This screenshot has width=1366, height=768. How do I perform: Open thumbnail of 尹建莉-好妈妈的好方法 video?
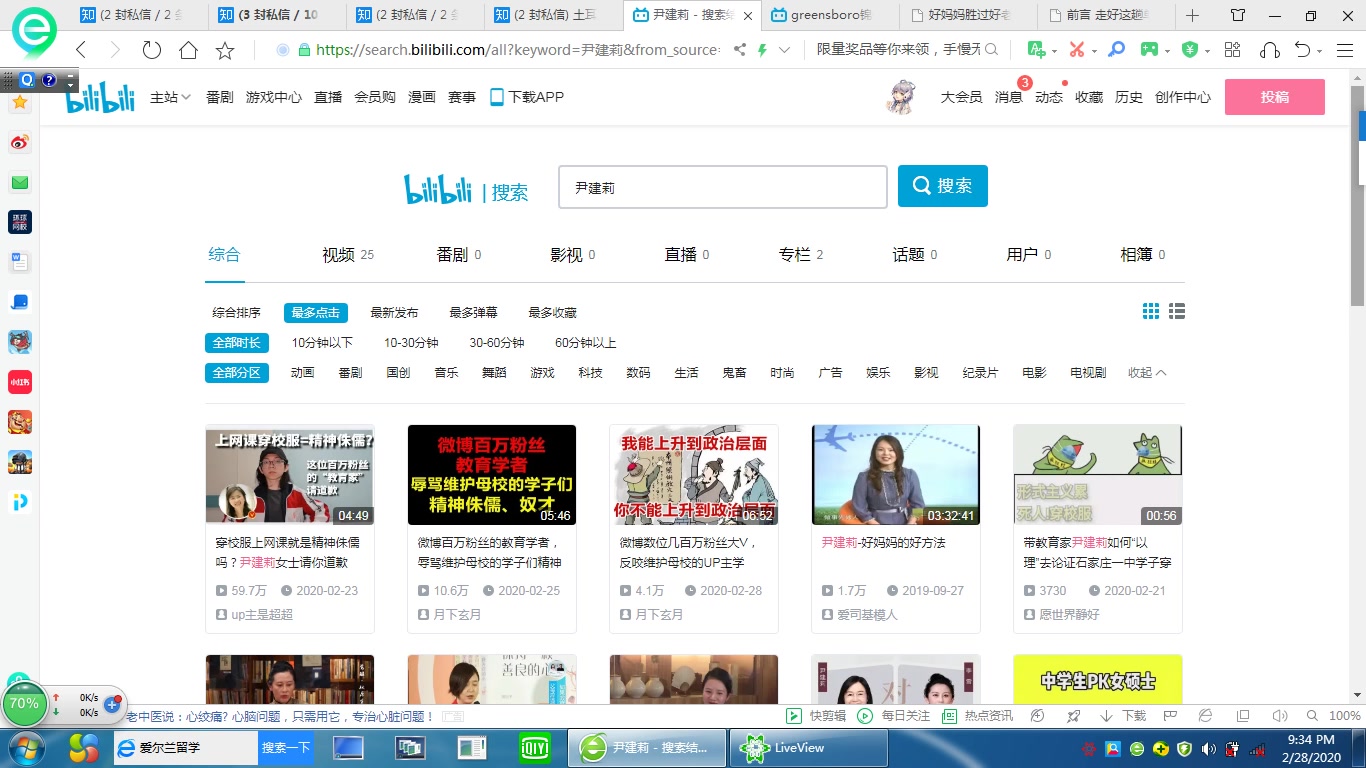pyautogui.click(x=896, y=474)
